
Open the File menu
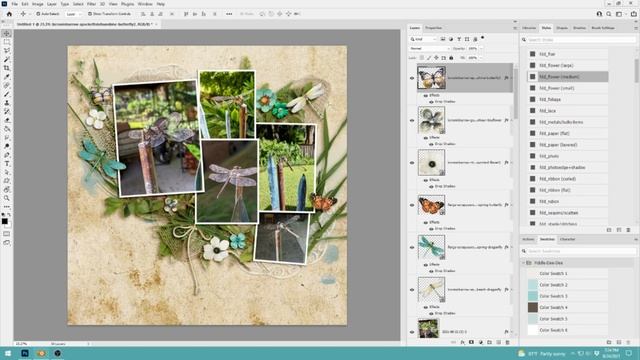coord(14,4)
